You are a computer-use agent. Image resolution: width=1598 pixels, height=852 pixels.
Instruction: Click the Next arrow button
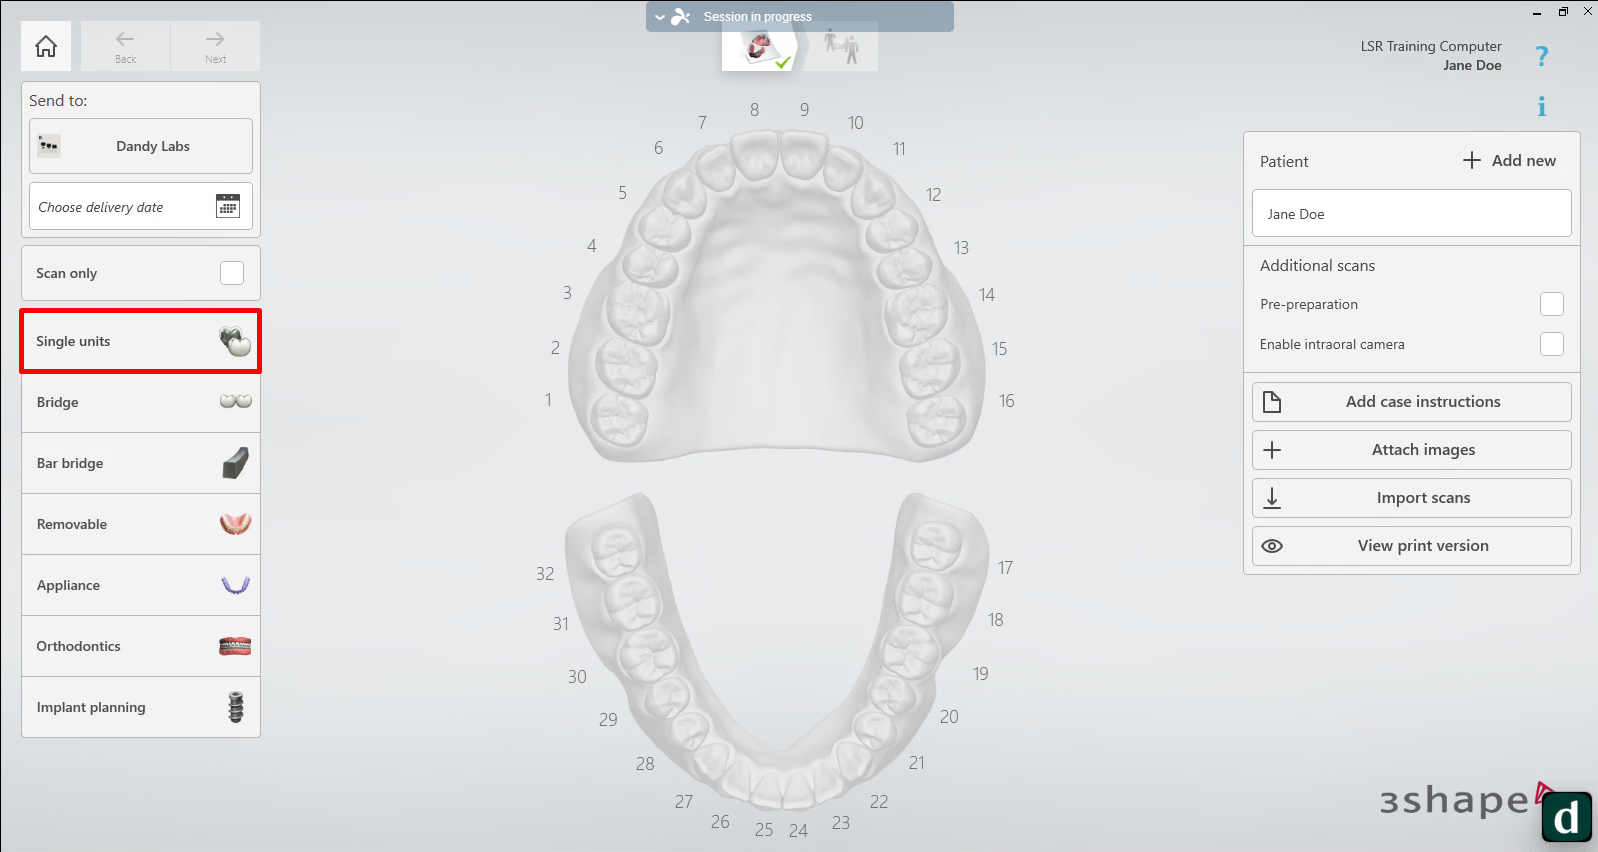(215, 46)
